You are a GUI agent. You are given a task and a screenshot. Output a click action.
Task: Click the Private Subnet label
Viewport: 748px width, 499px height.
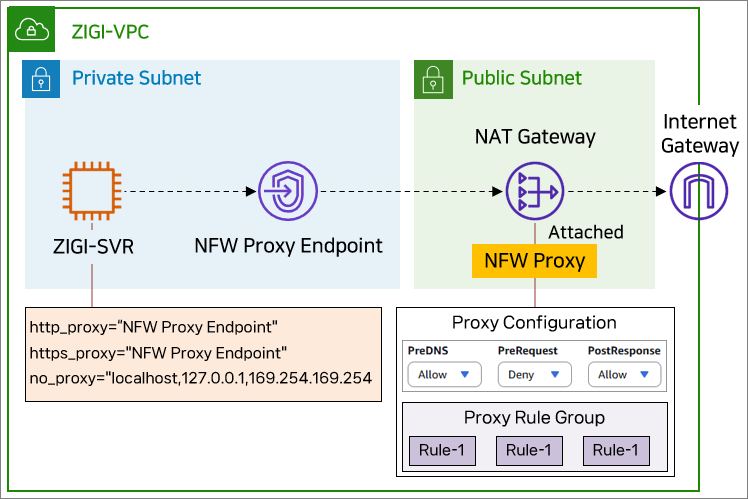coord(136,78)
